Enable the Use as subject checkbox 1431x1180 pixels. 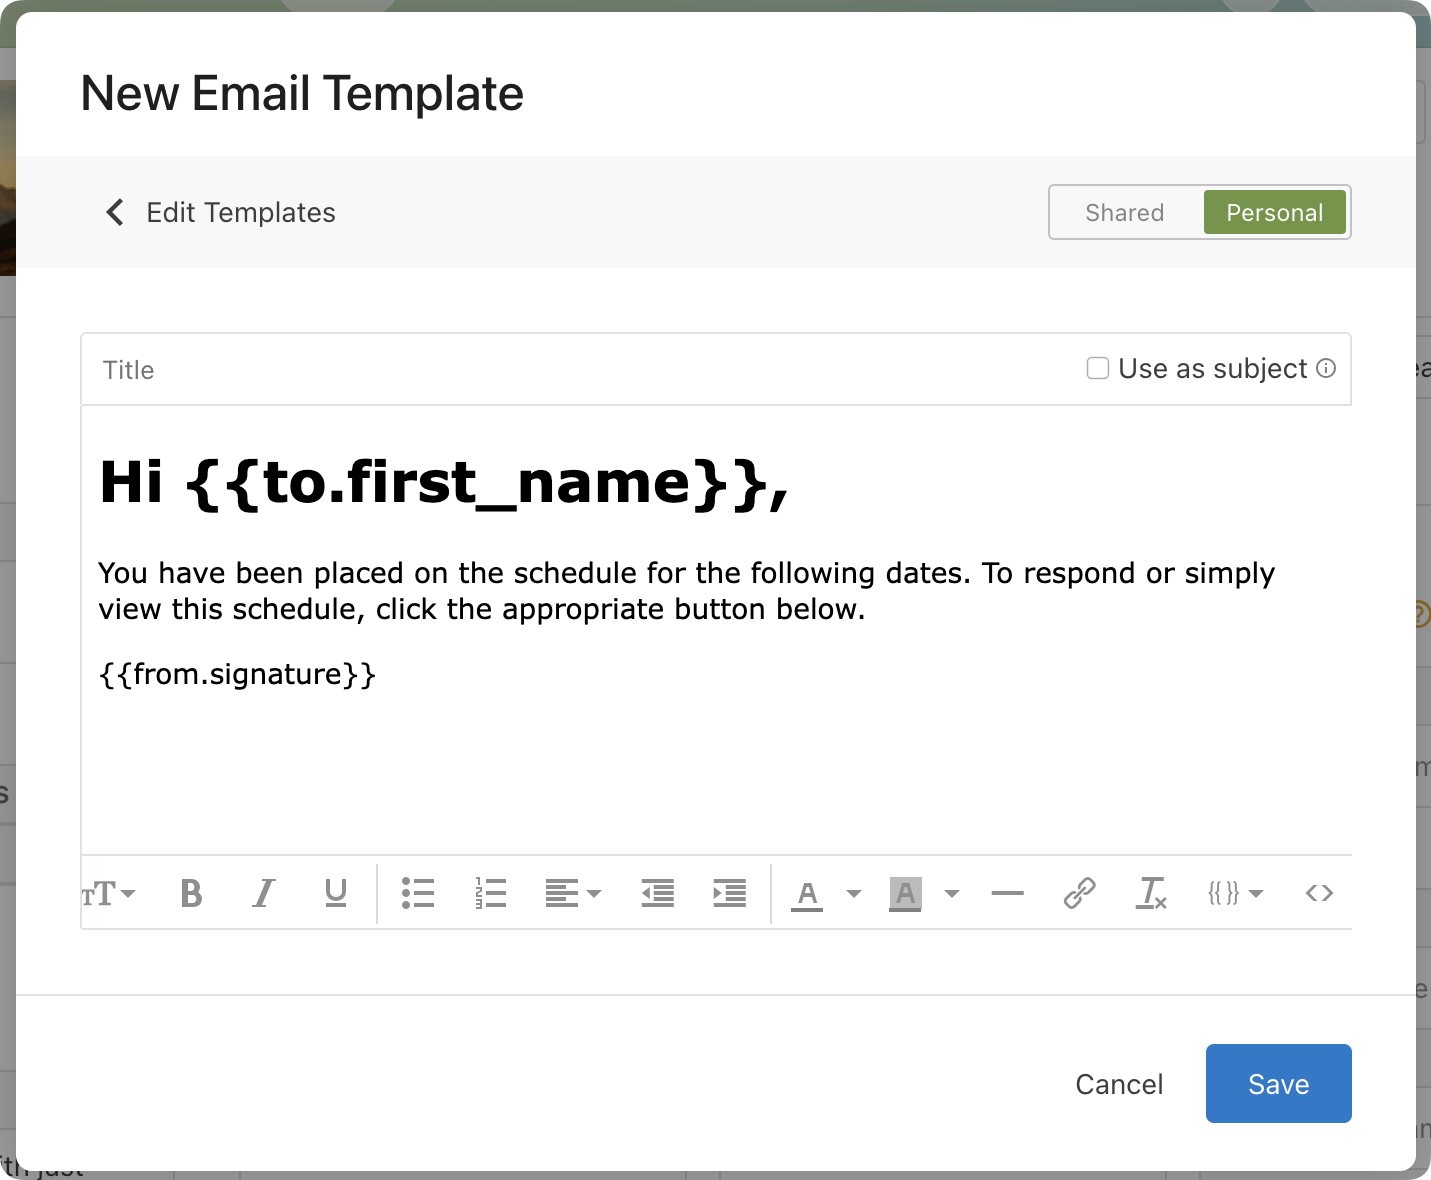1098,369
